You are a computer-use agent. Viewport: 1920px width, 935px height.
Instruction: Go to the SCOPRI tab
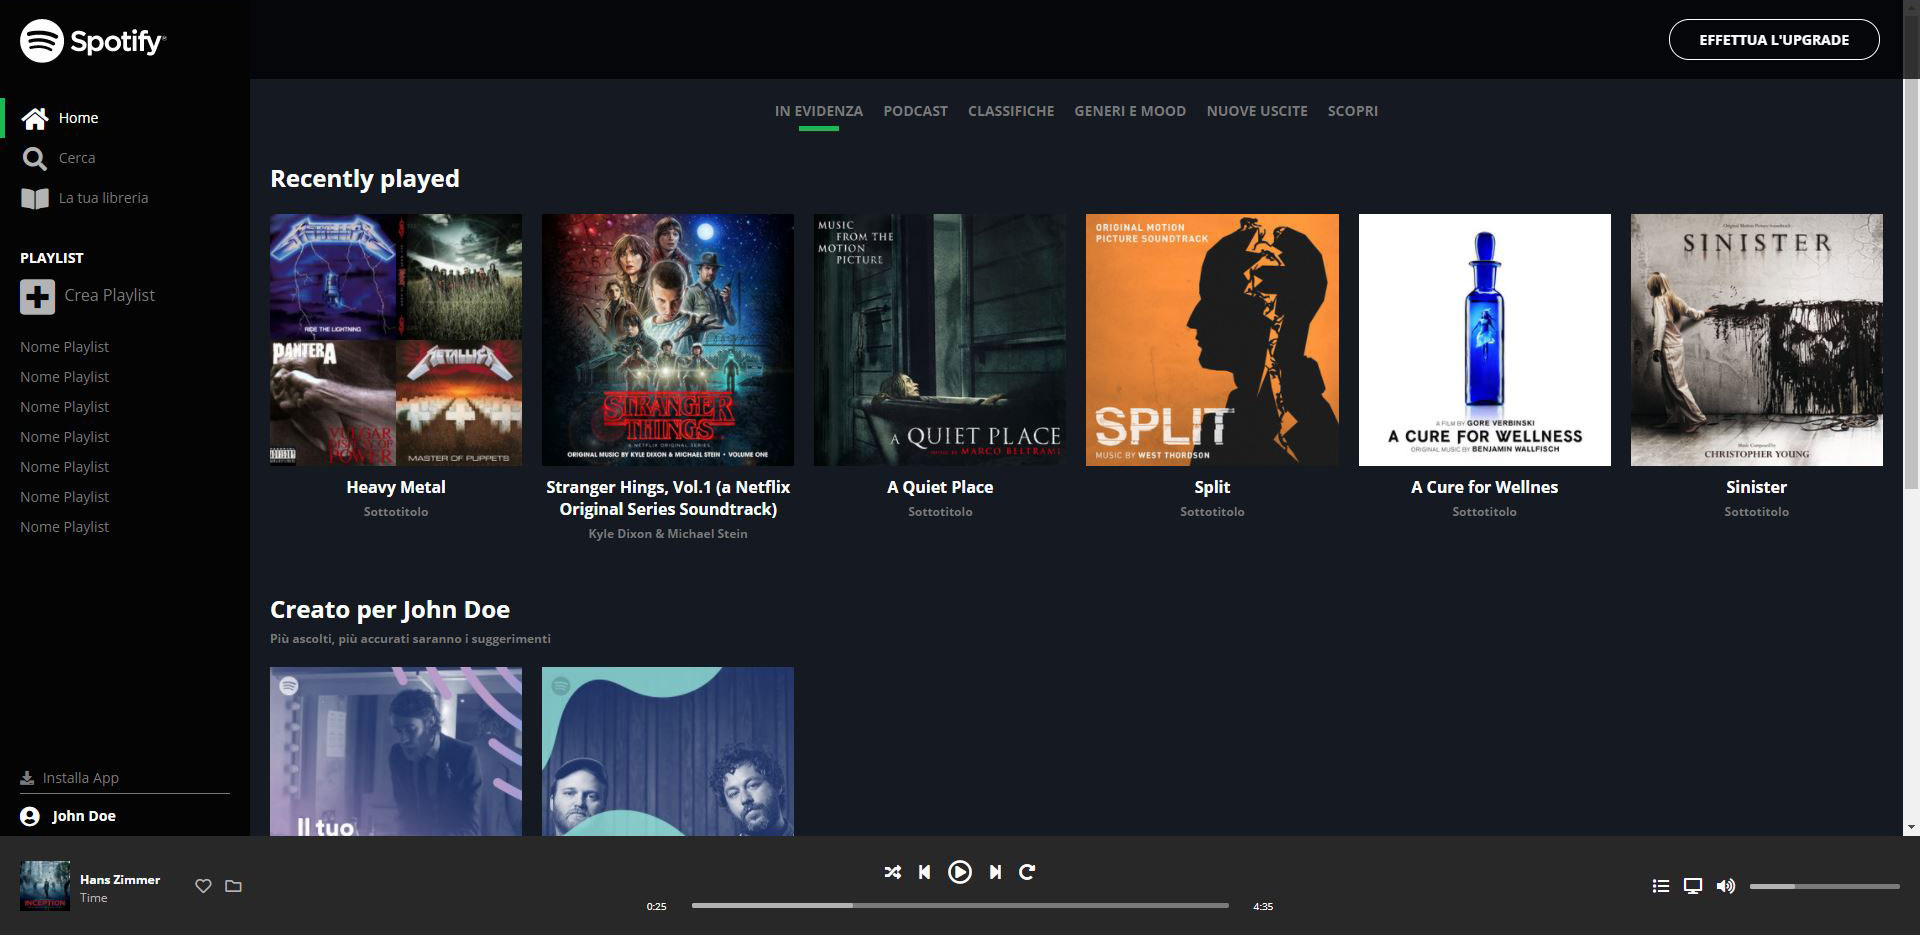point(1353,111)
